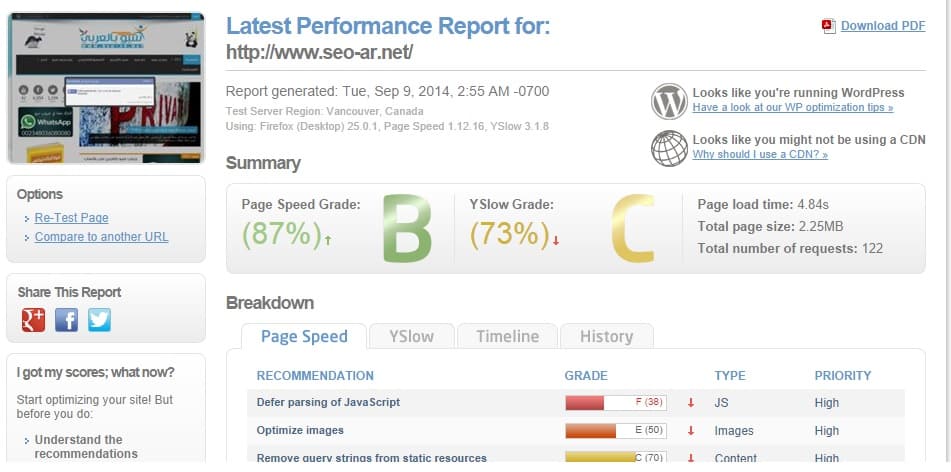Click Re-Test Page link
This screenshot has width=951, height=472.
point(72,218)
